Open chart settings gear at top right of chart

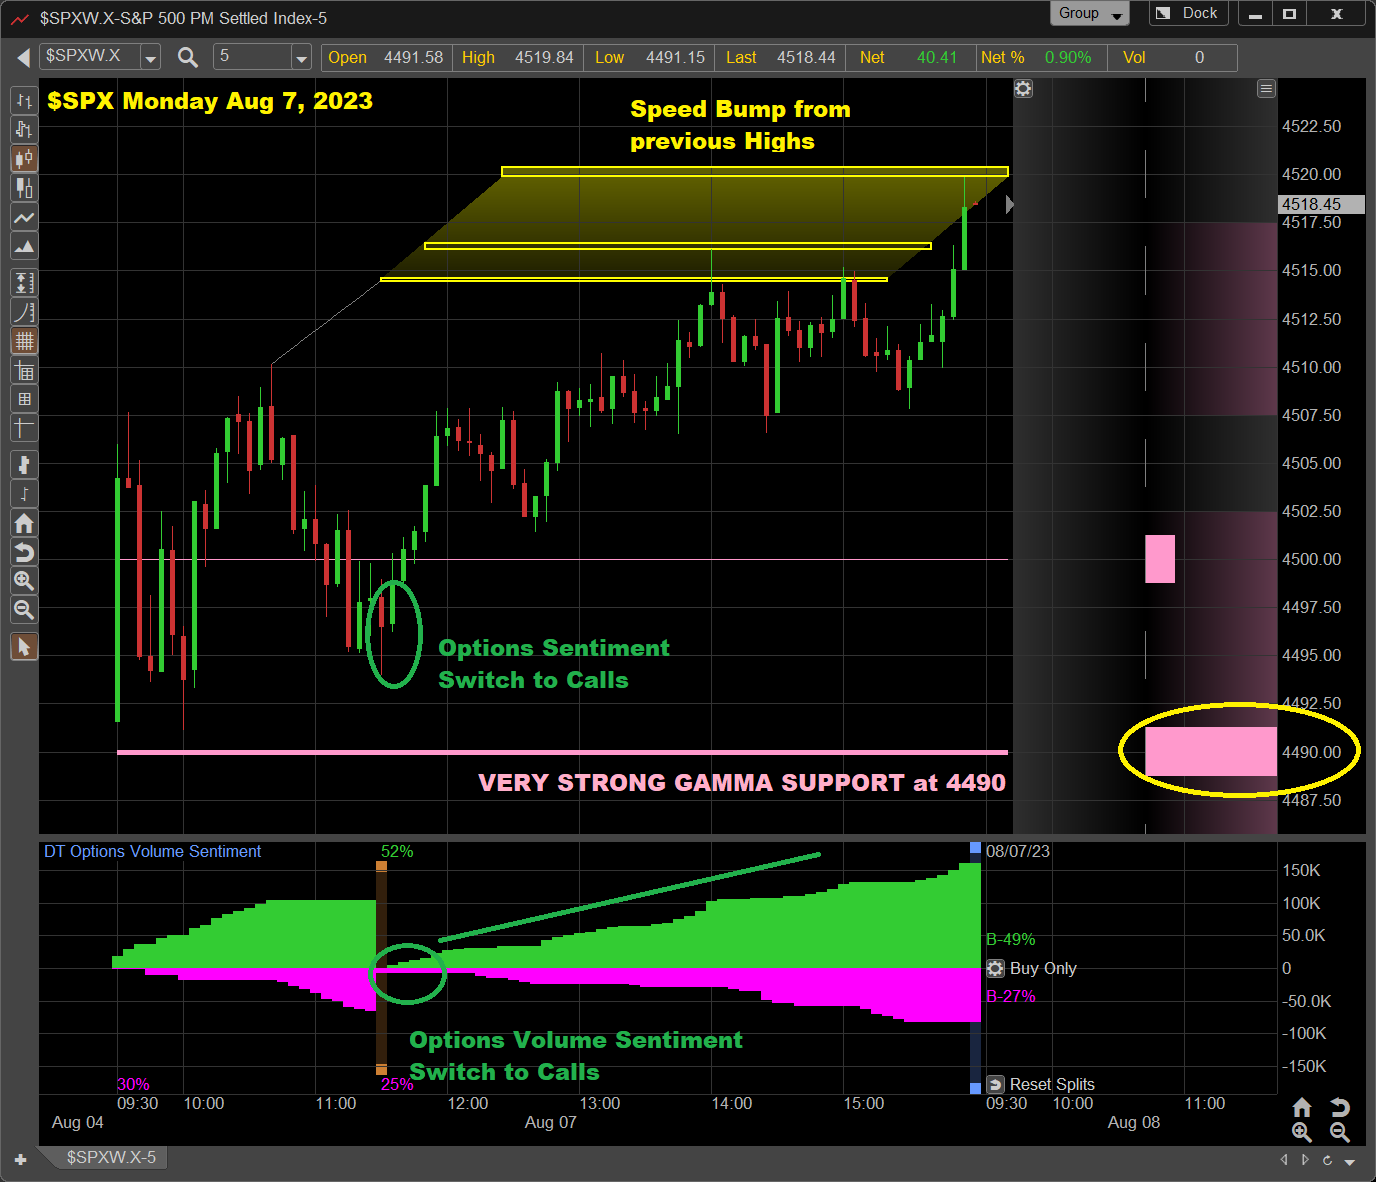(1023, 89)
